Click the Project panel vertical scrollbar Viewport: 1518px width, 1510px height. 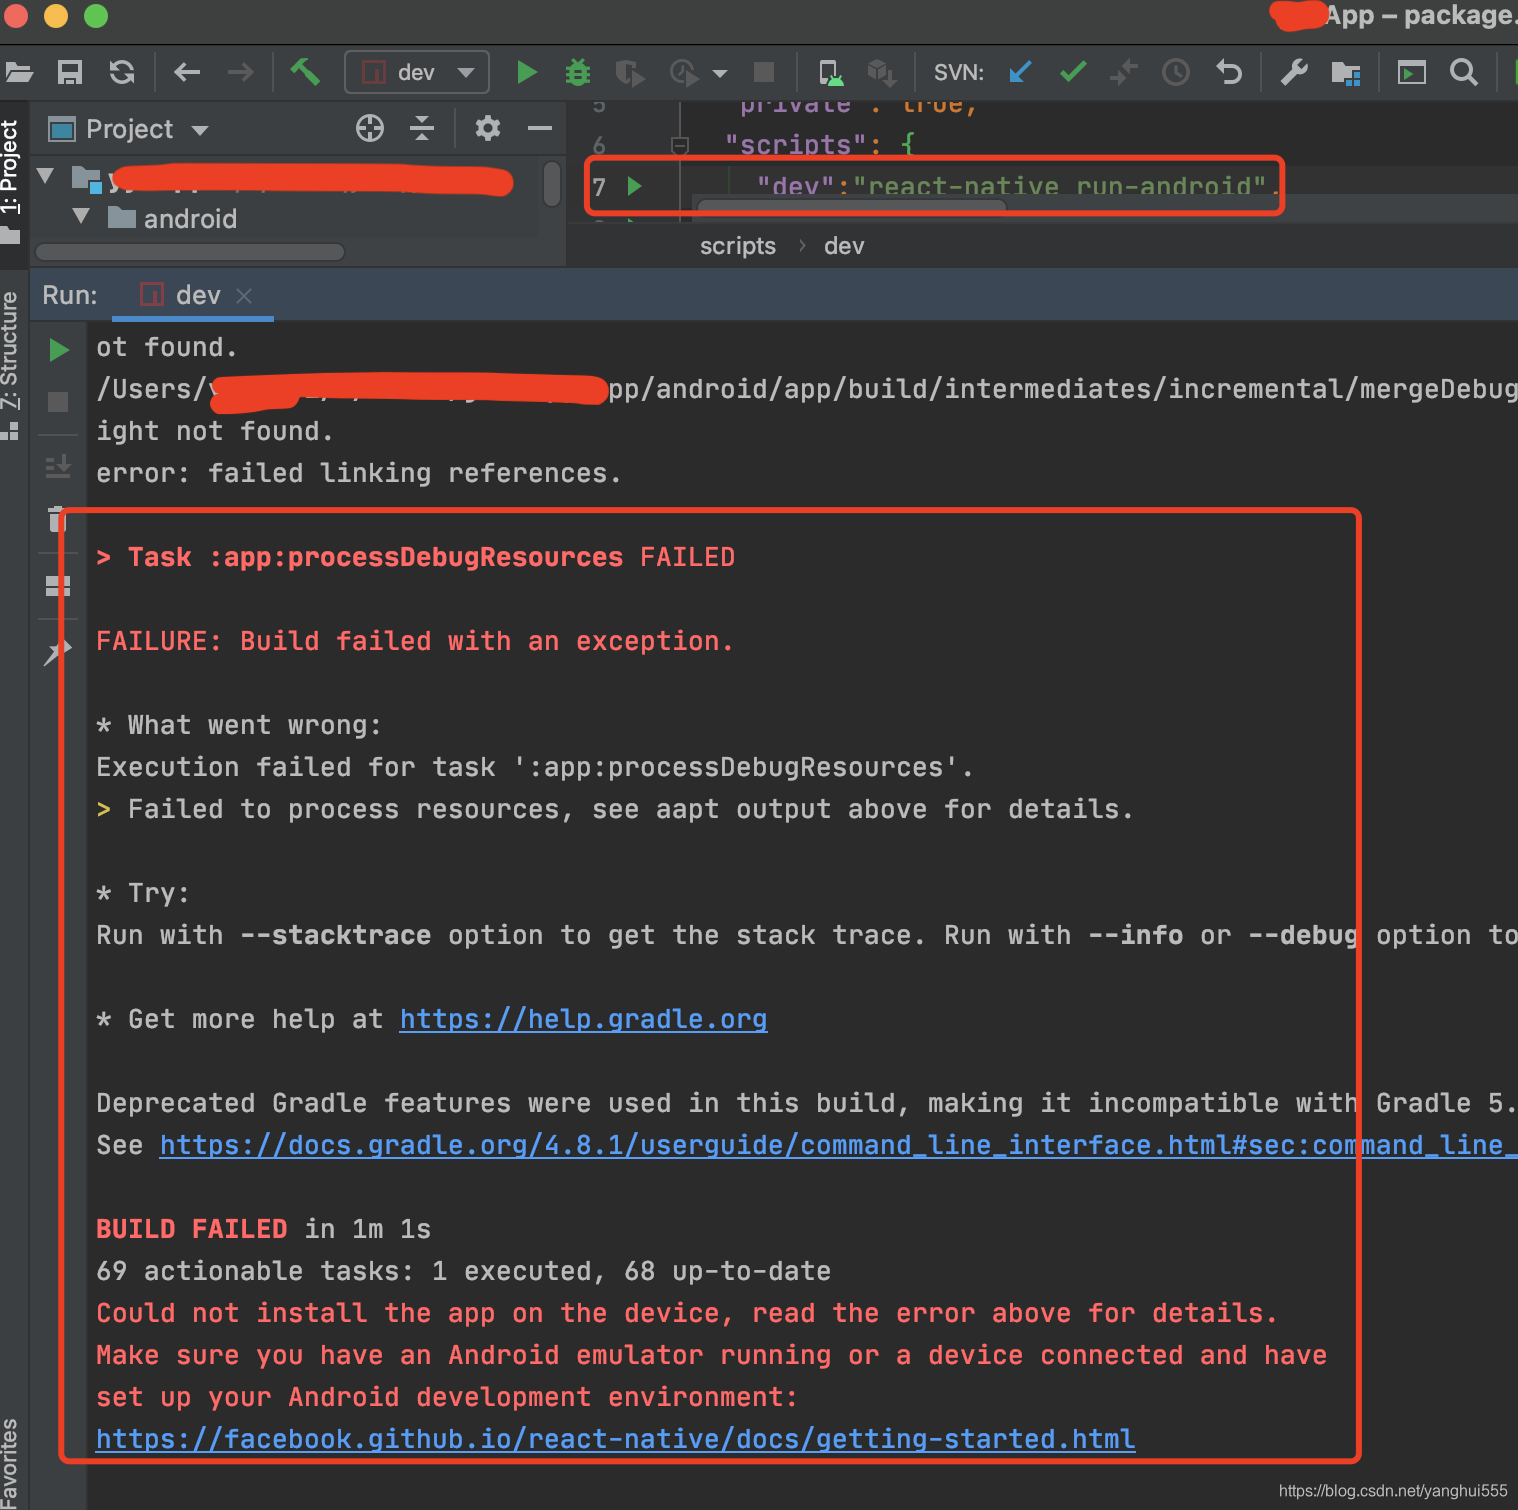pyautogui.click(x=552, y=184)
